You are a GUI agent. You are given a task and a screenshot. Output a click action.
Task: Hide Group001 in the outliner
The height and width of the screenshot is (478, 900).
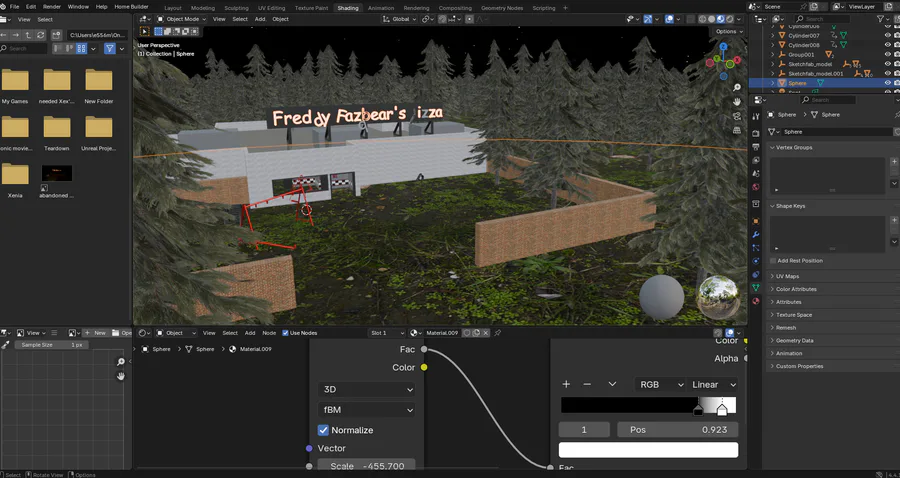click(887, 55)
